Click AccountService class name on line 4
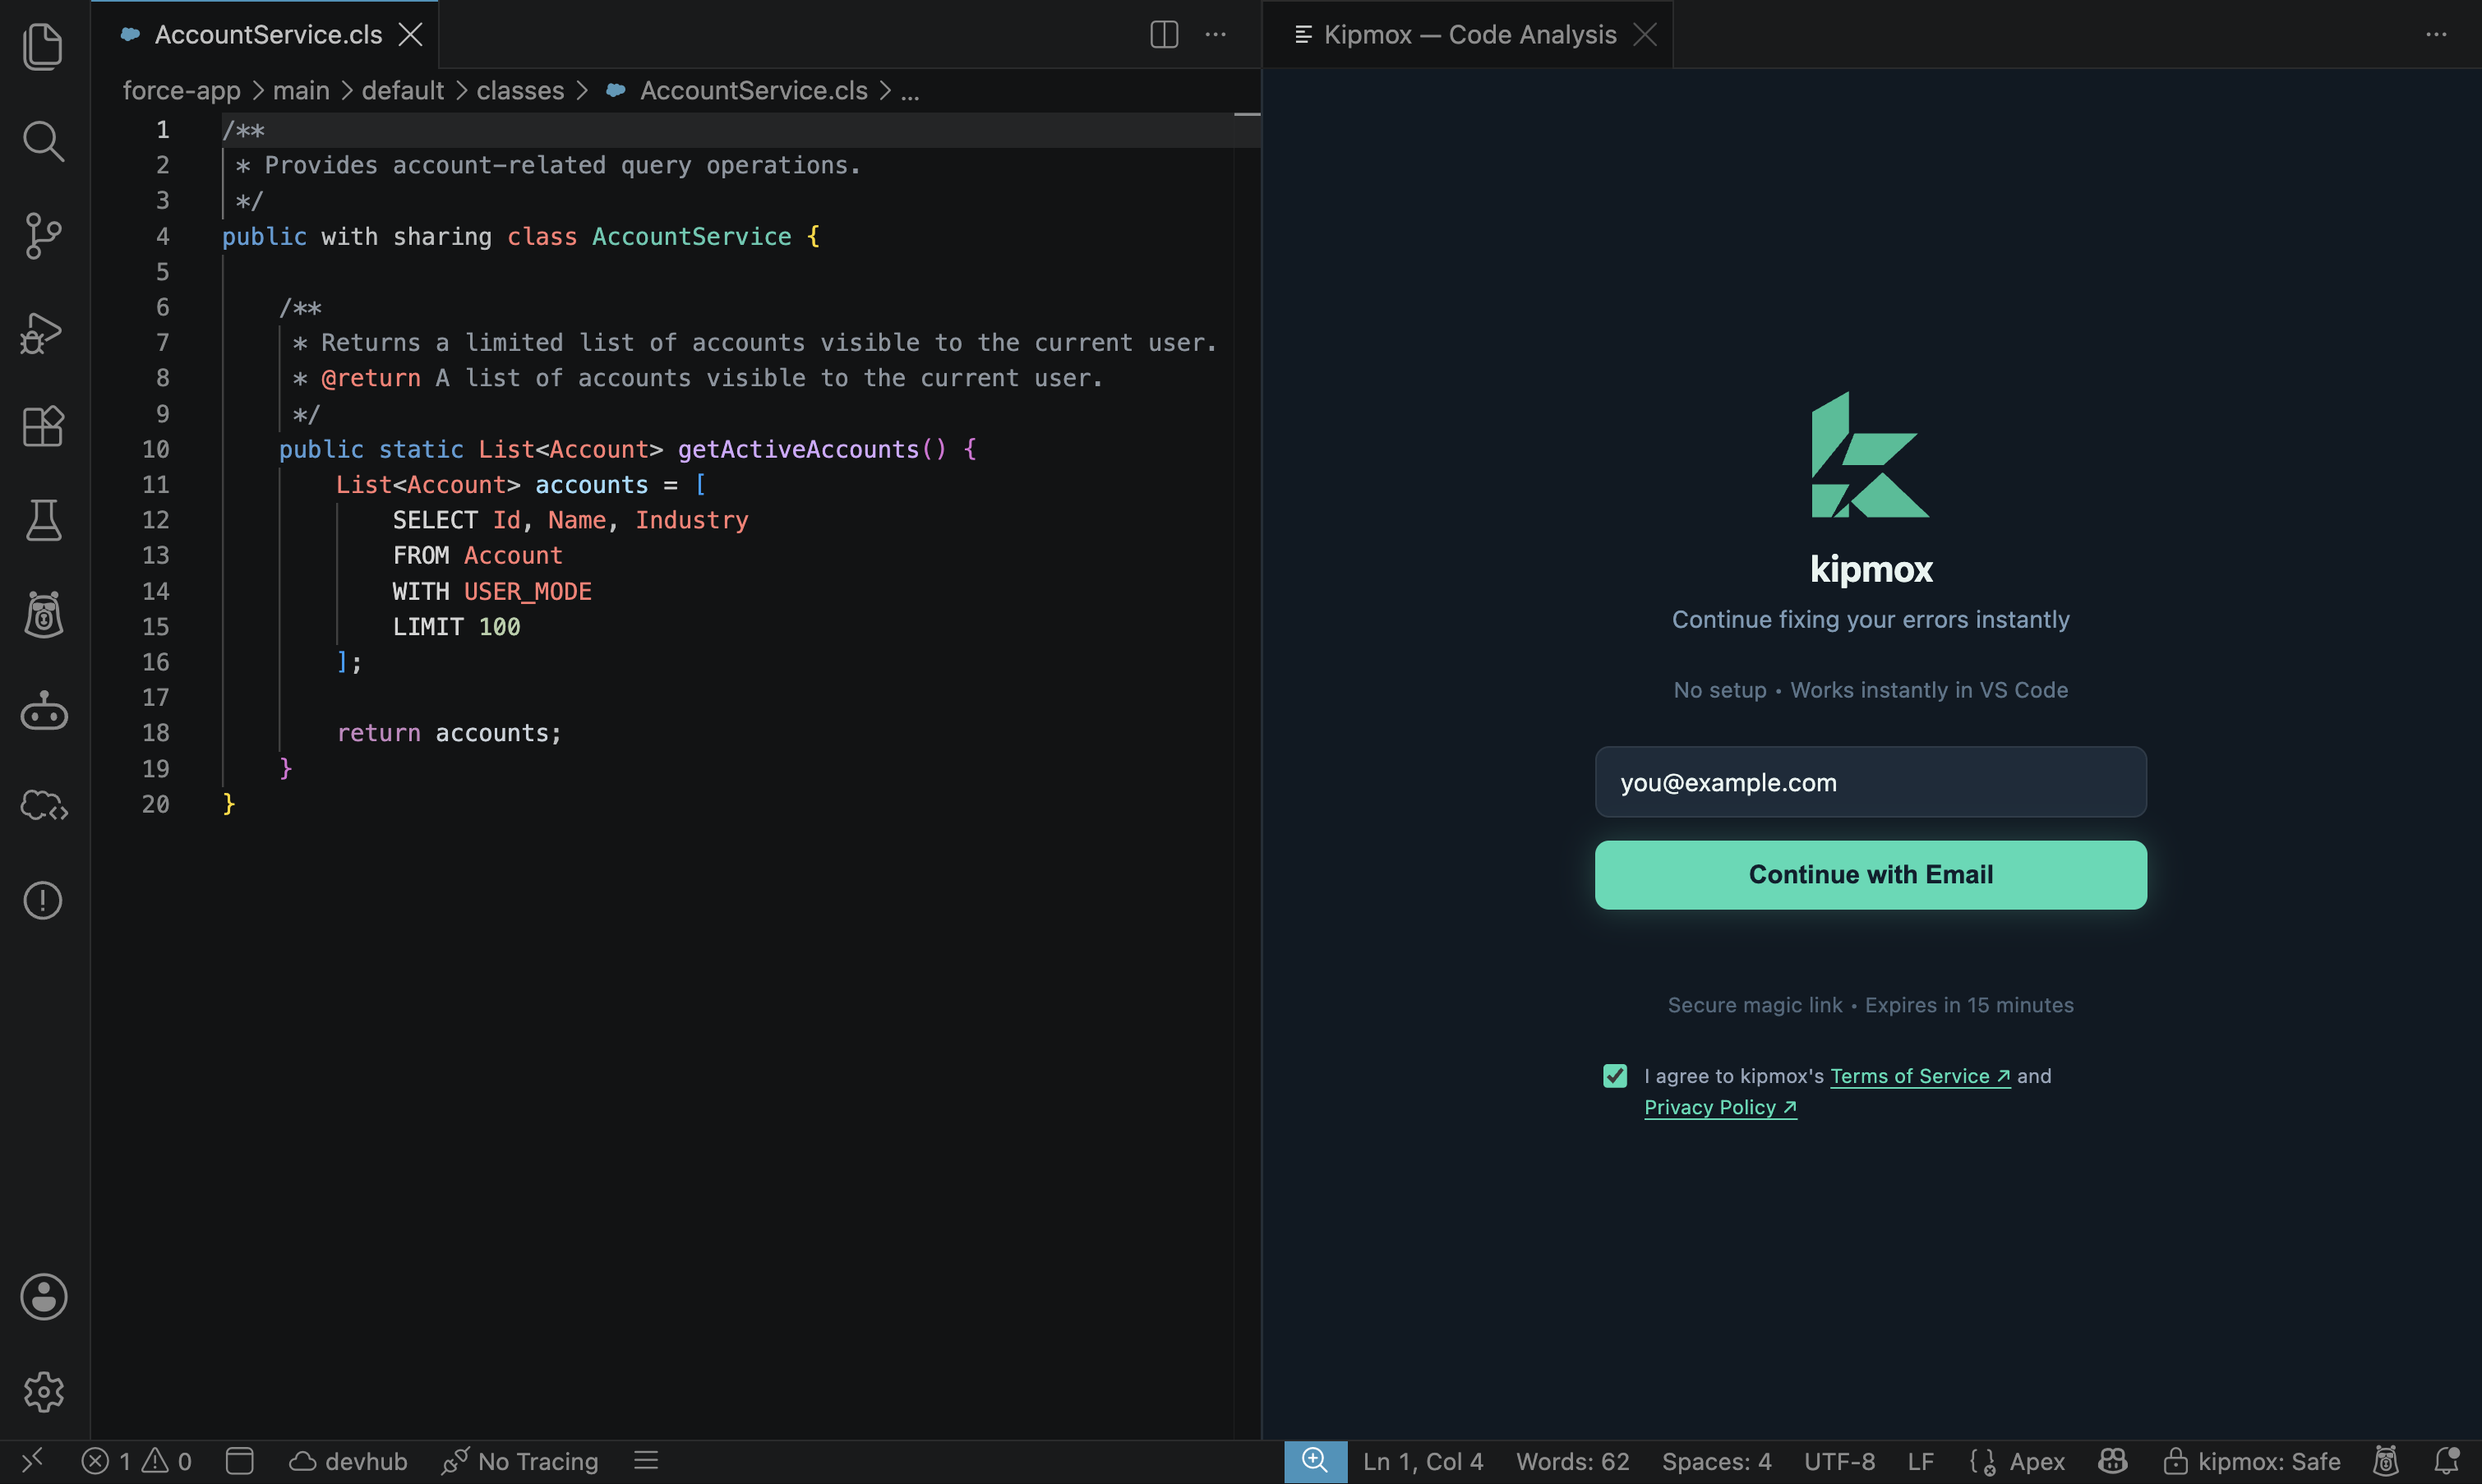The width and height of the screenshot is (2482, 1484). pos(691,236)
